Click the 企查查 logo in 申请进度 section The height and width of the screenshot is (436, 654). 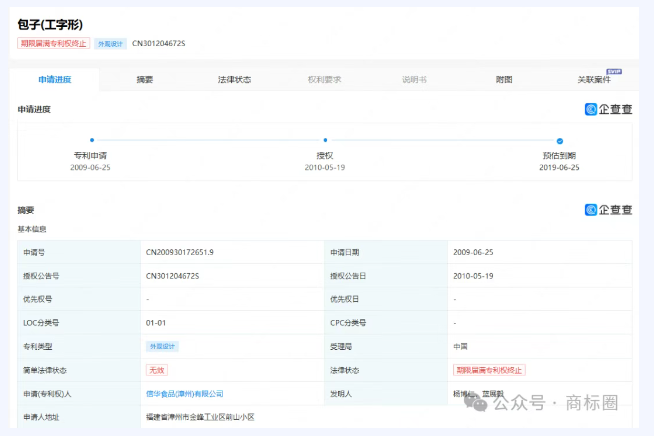(x=608, y=109)
